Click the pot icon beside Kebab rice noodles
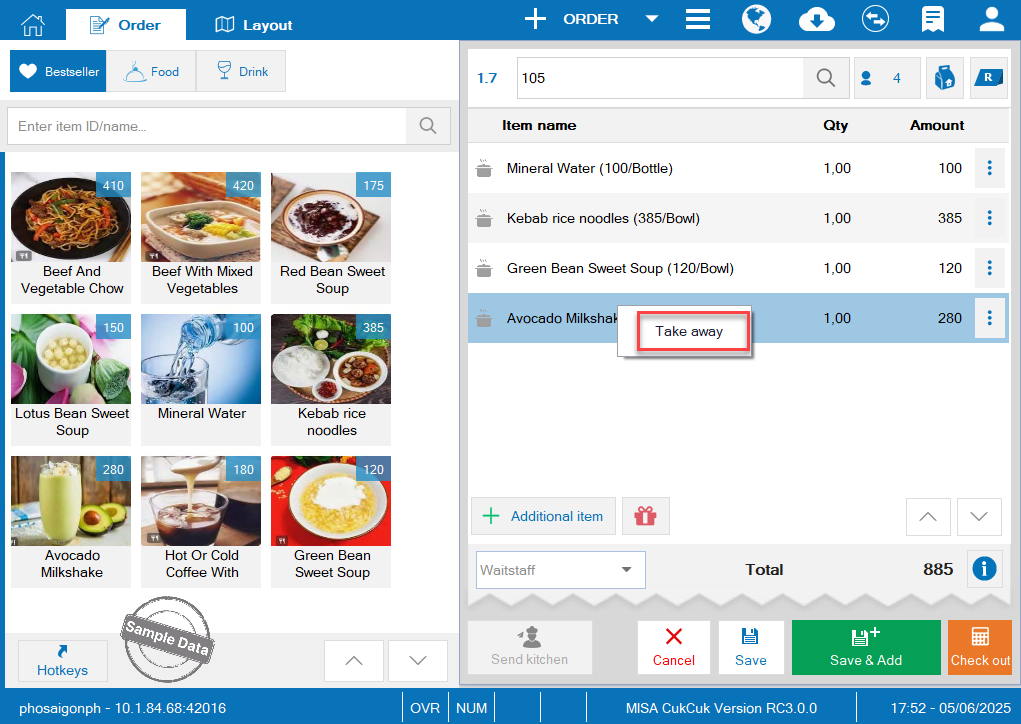The height and width of the screenshot is (724, 1021). pyautogui.click(x=484, y=218)
